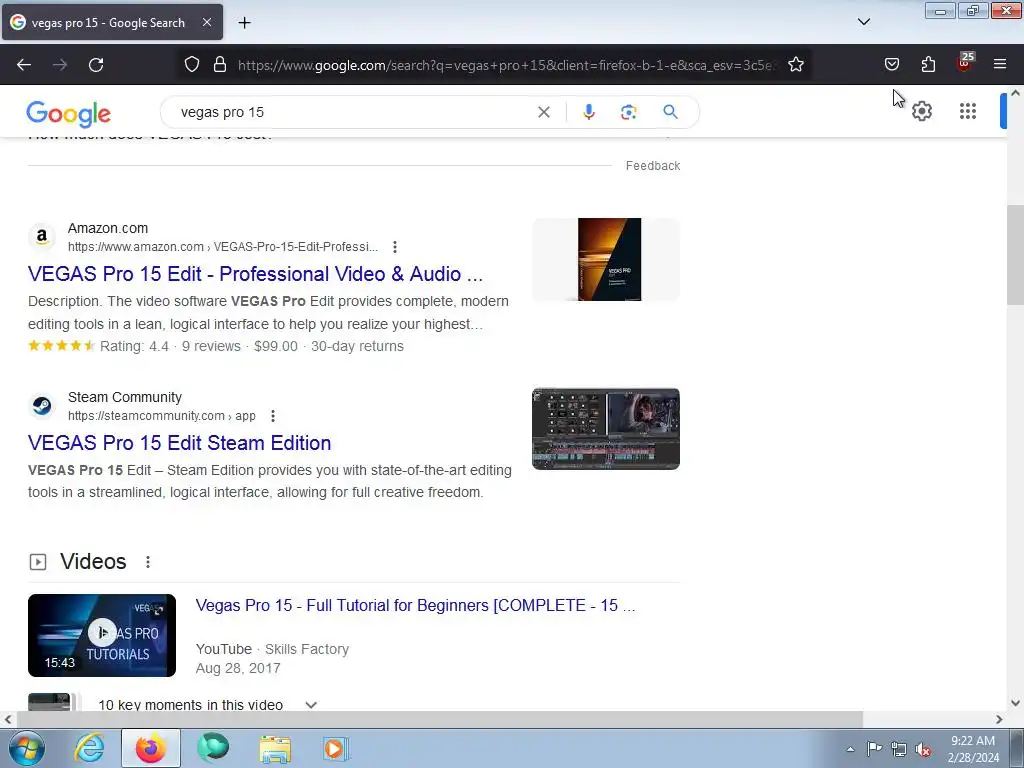Open the media player taskbar icon
This screenshot has height=768, width=1024.
tap(336, 748)
